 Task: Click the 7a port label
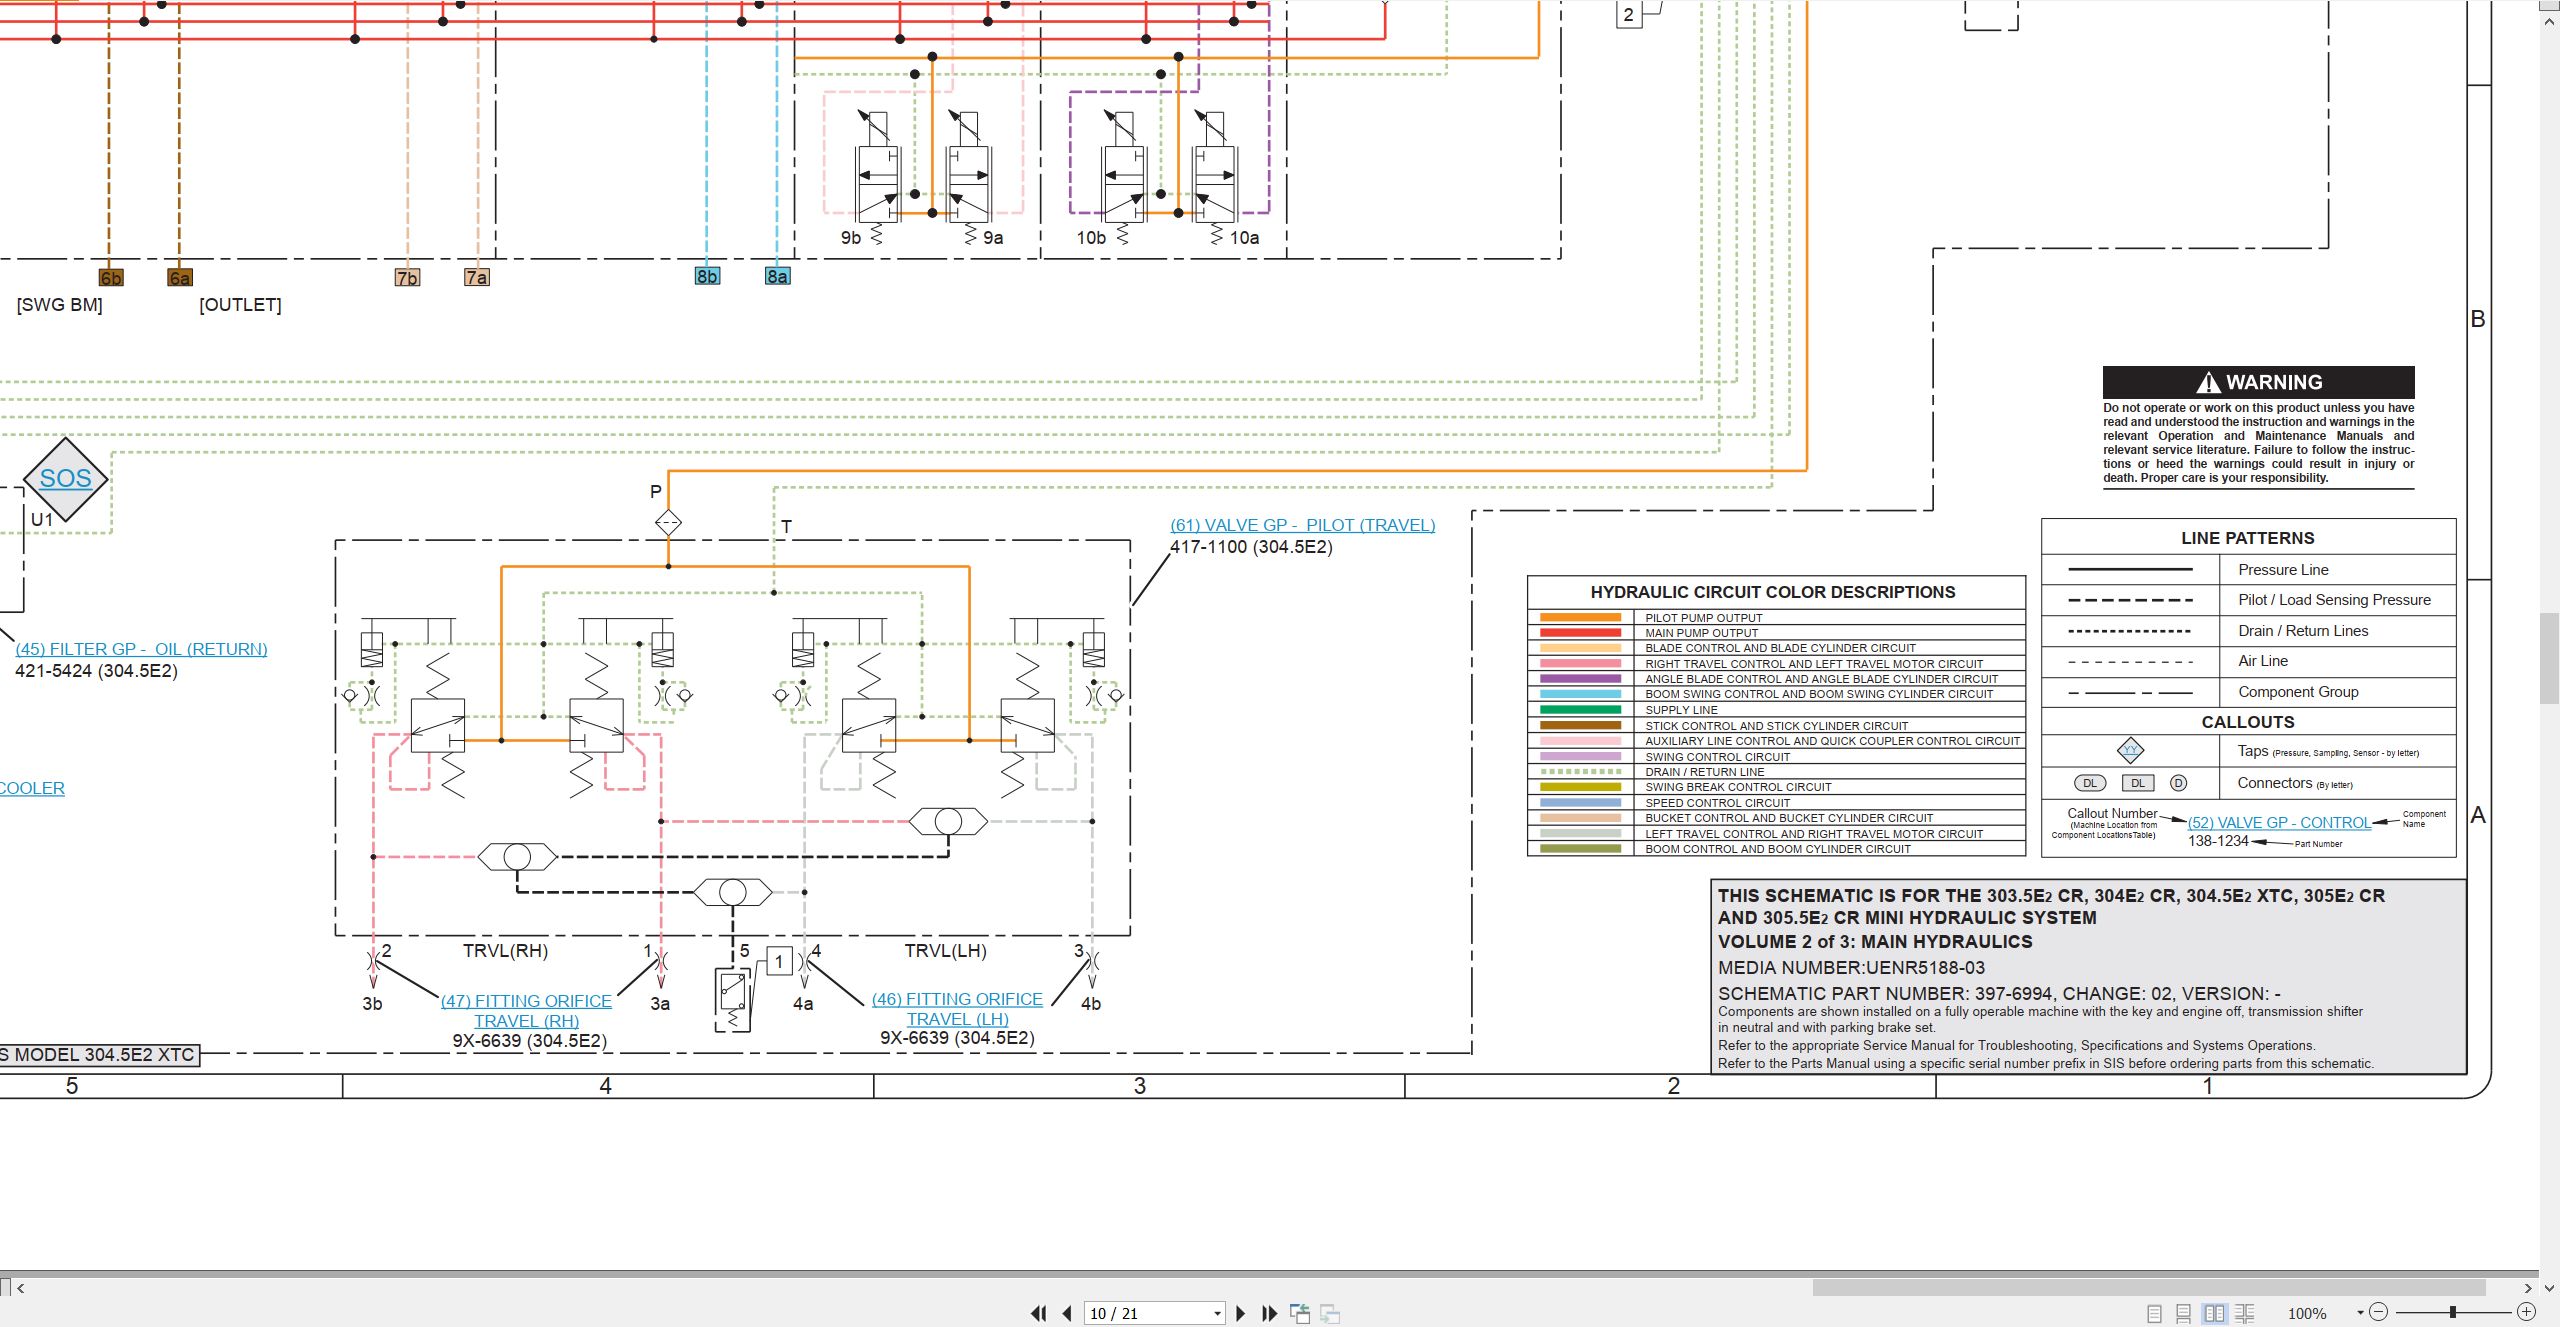[x=477, y=278]
